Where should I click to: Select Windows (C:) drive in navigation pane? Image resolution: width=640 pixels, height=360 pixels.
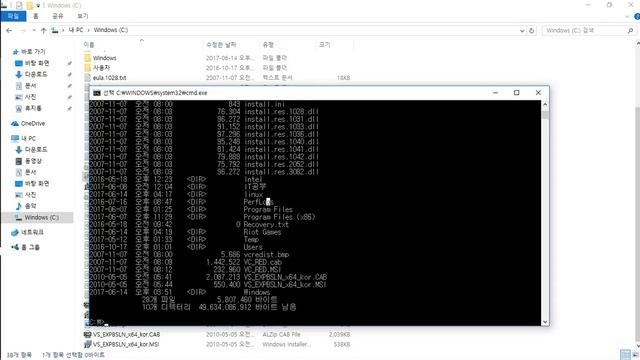(x=37, y=218)
